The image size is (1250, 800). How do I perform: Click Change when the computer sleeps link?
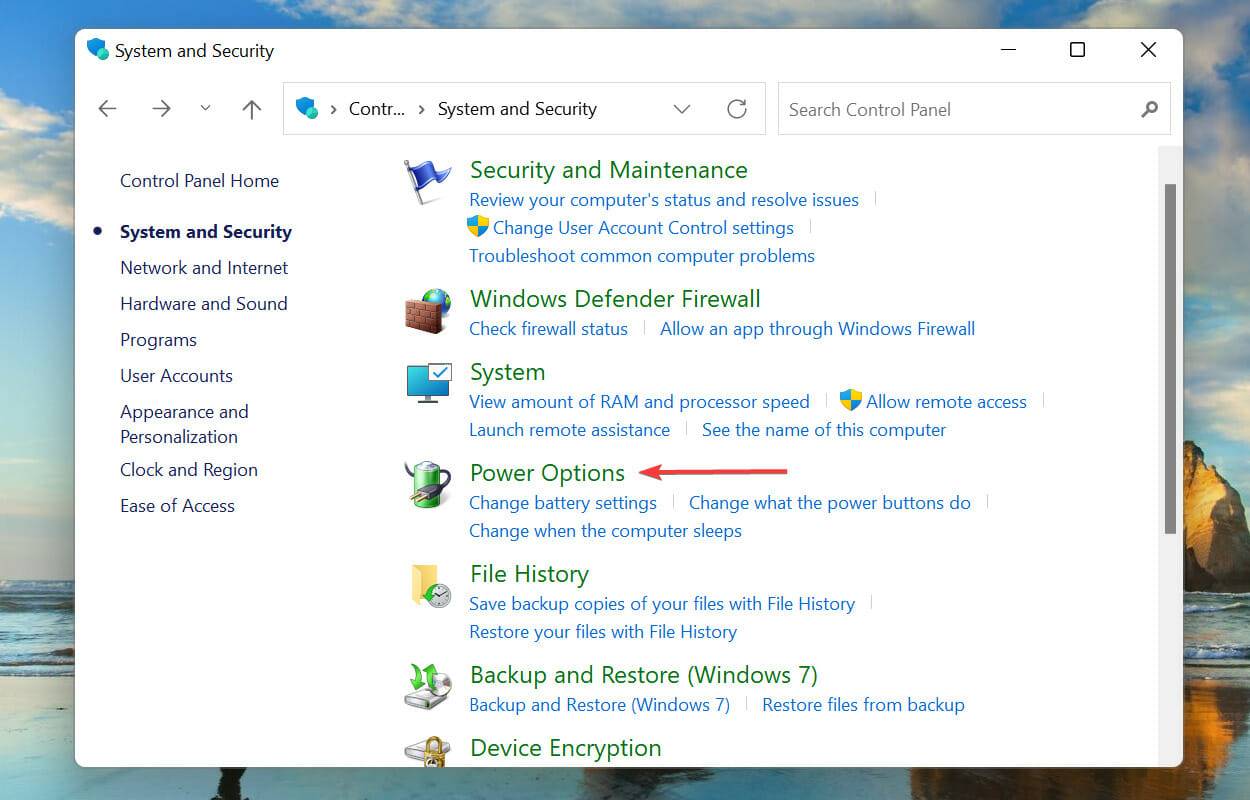[x=605, y=531]
